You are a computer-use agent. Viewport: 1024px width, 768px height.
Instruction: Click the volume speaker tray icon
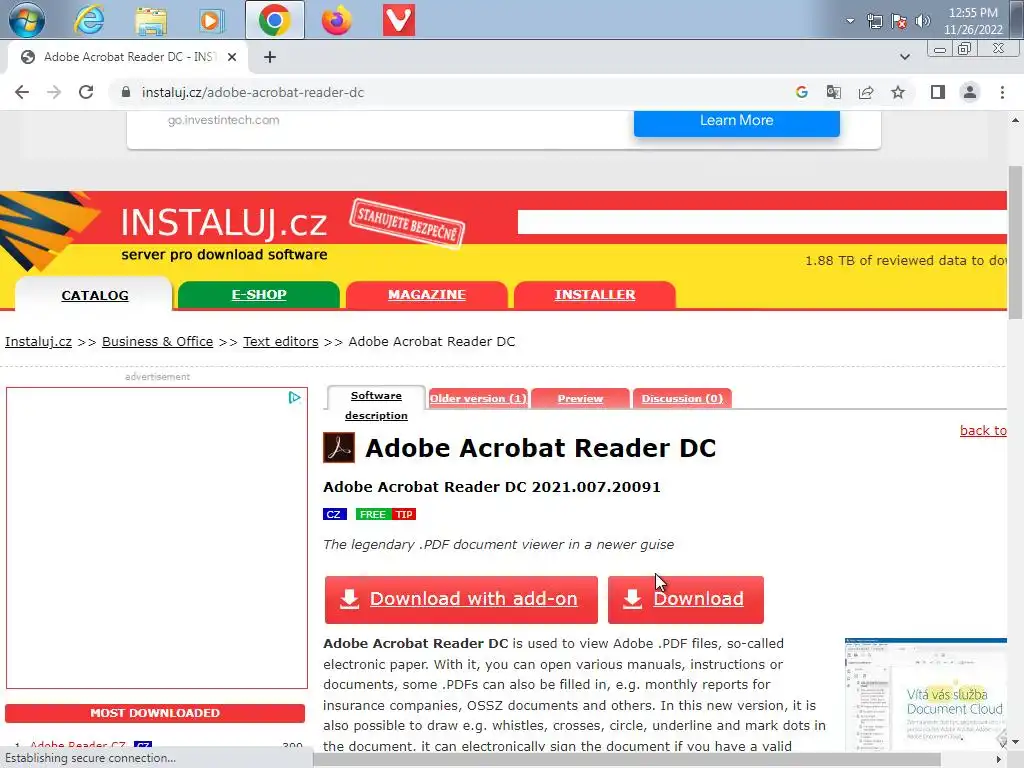click(x=922, y=21)
